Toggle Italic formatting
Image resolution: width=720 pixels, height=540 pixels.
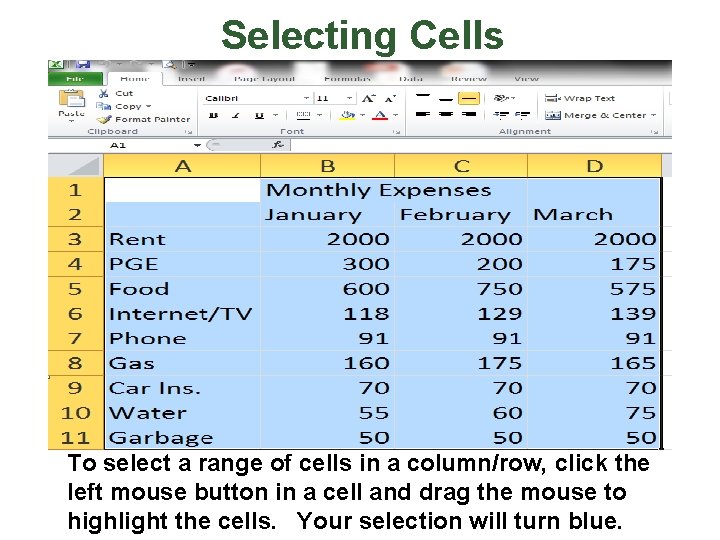click(x=236, y=115)
